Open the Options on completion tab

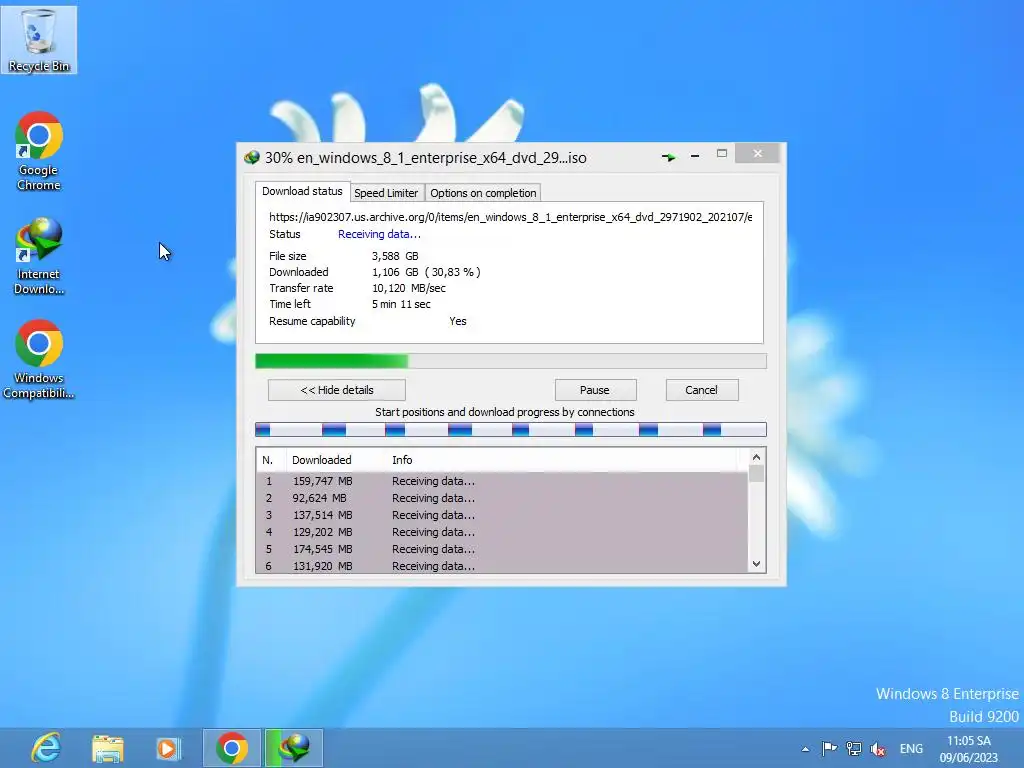pos(483,193)
